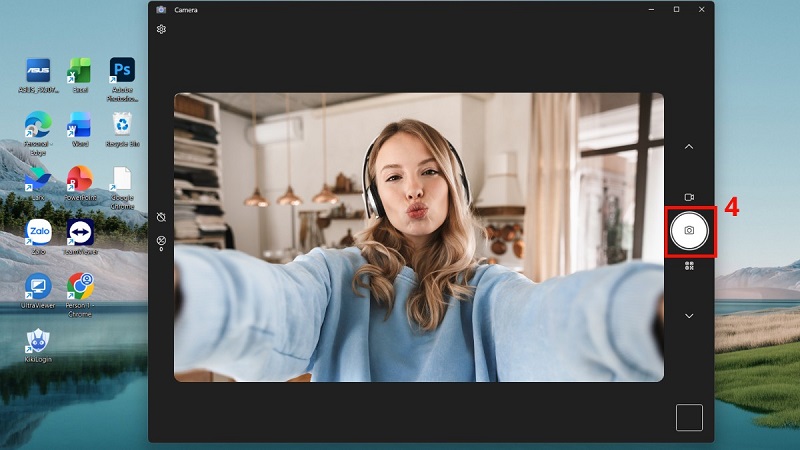Viewport: 800px width, 450px height.
Task: Switch to video recording mode
Action: [689, 197]
